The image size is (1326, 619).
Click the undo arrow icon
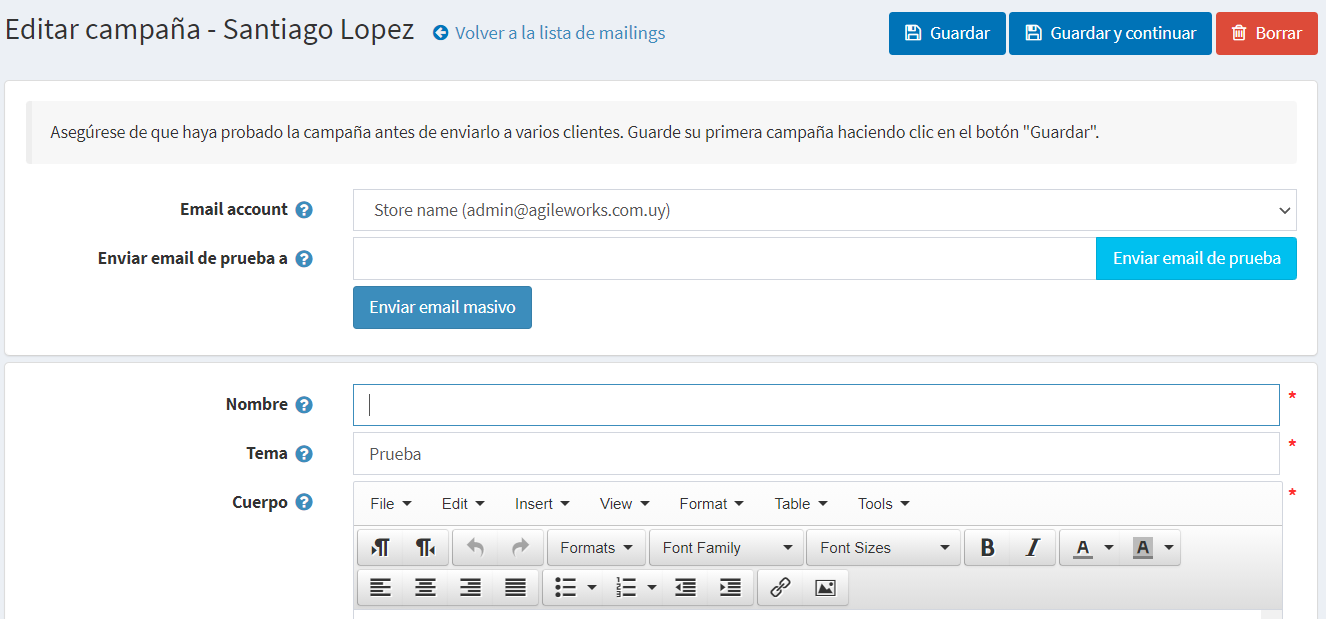pos(475,548)
